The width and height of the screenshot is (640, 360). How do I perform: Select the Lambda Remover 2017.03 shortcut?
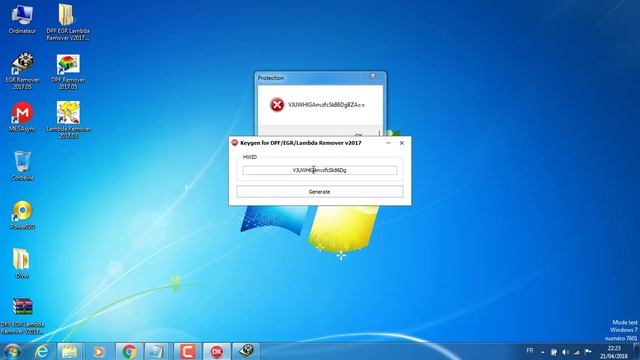tap(69, 119)
